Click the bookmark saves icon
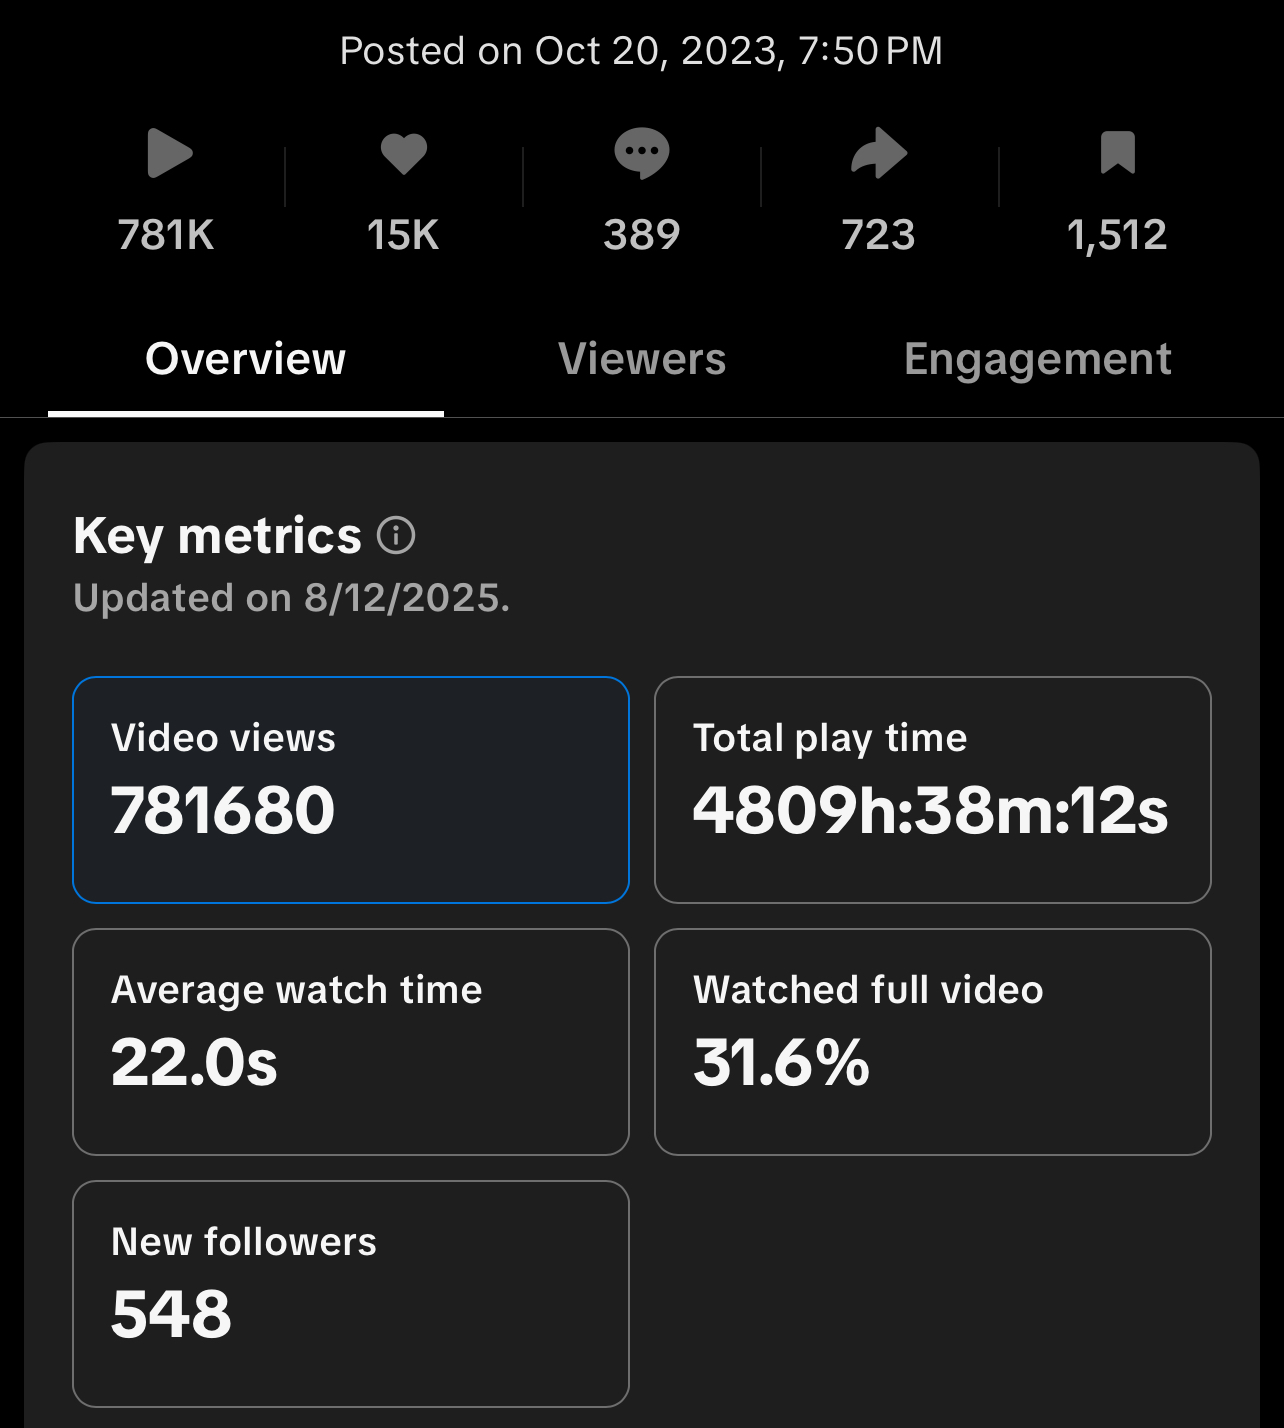 tap(1117, 153)
